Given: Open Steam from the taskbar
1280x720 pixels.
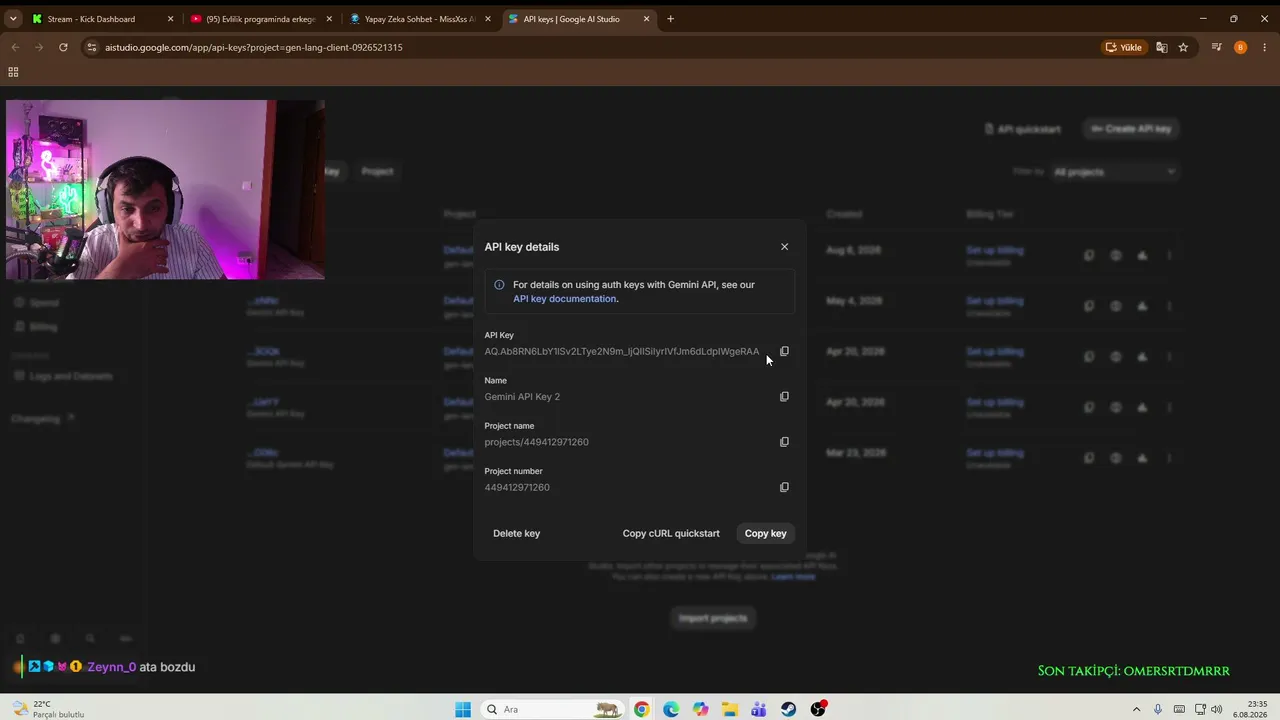Looking at the screenshot, I should click(789, 709).
